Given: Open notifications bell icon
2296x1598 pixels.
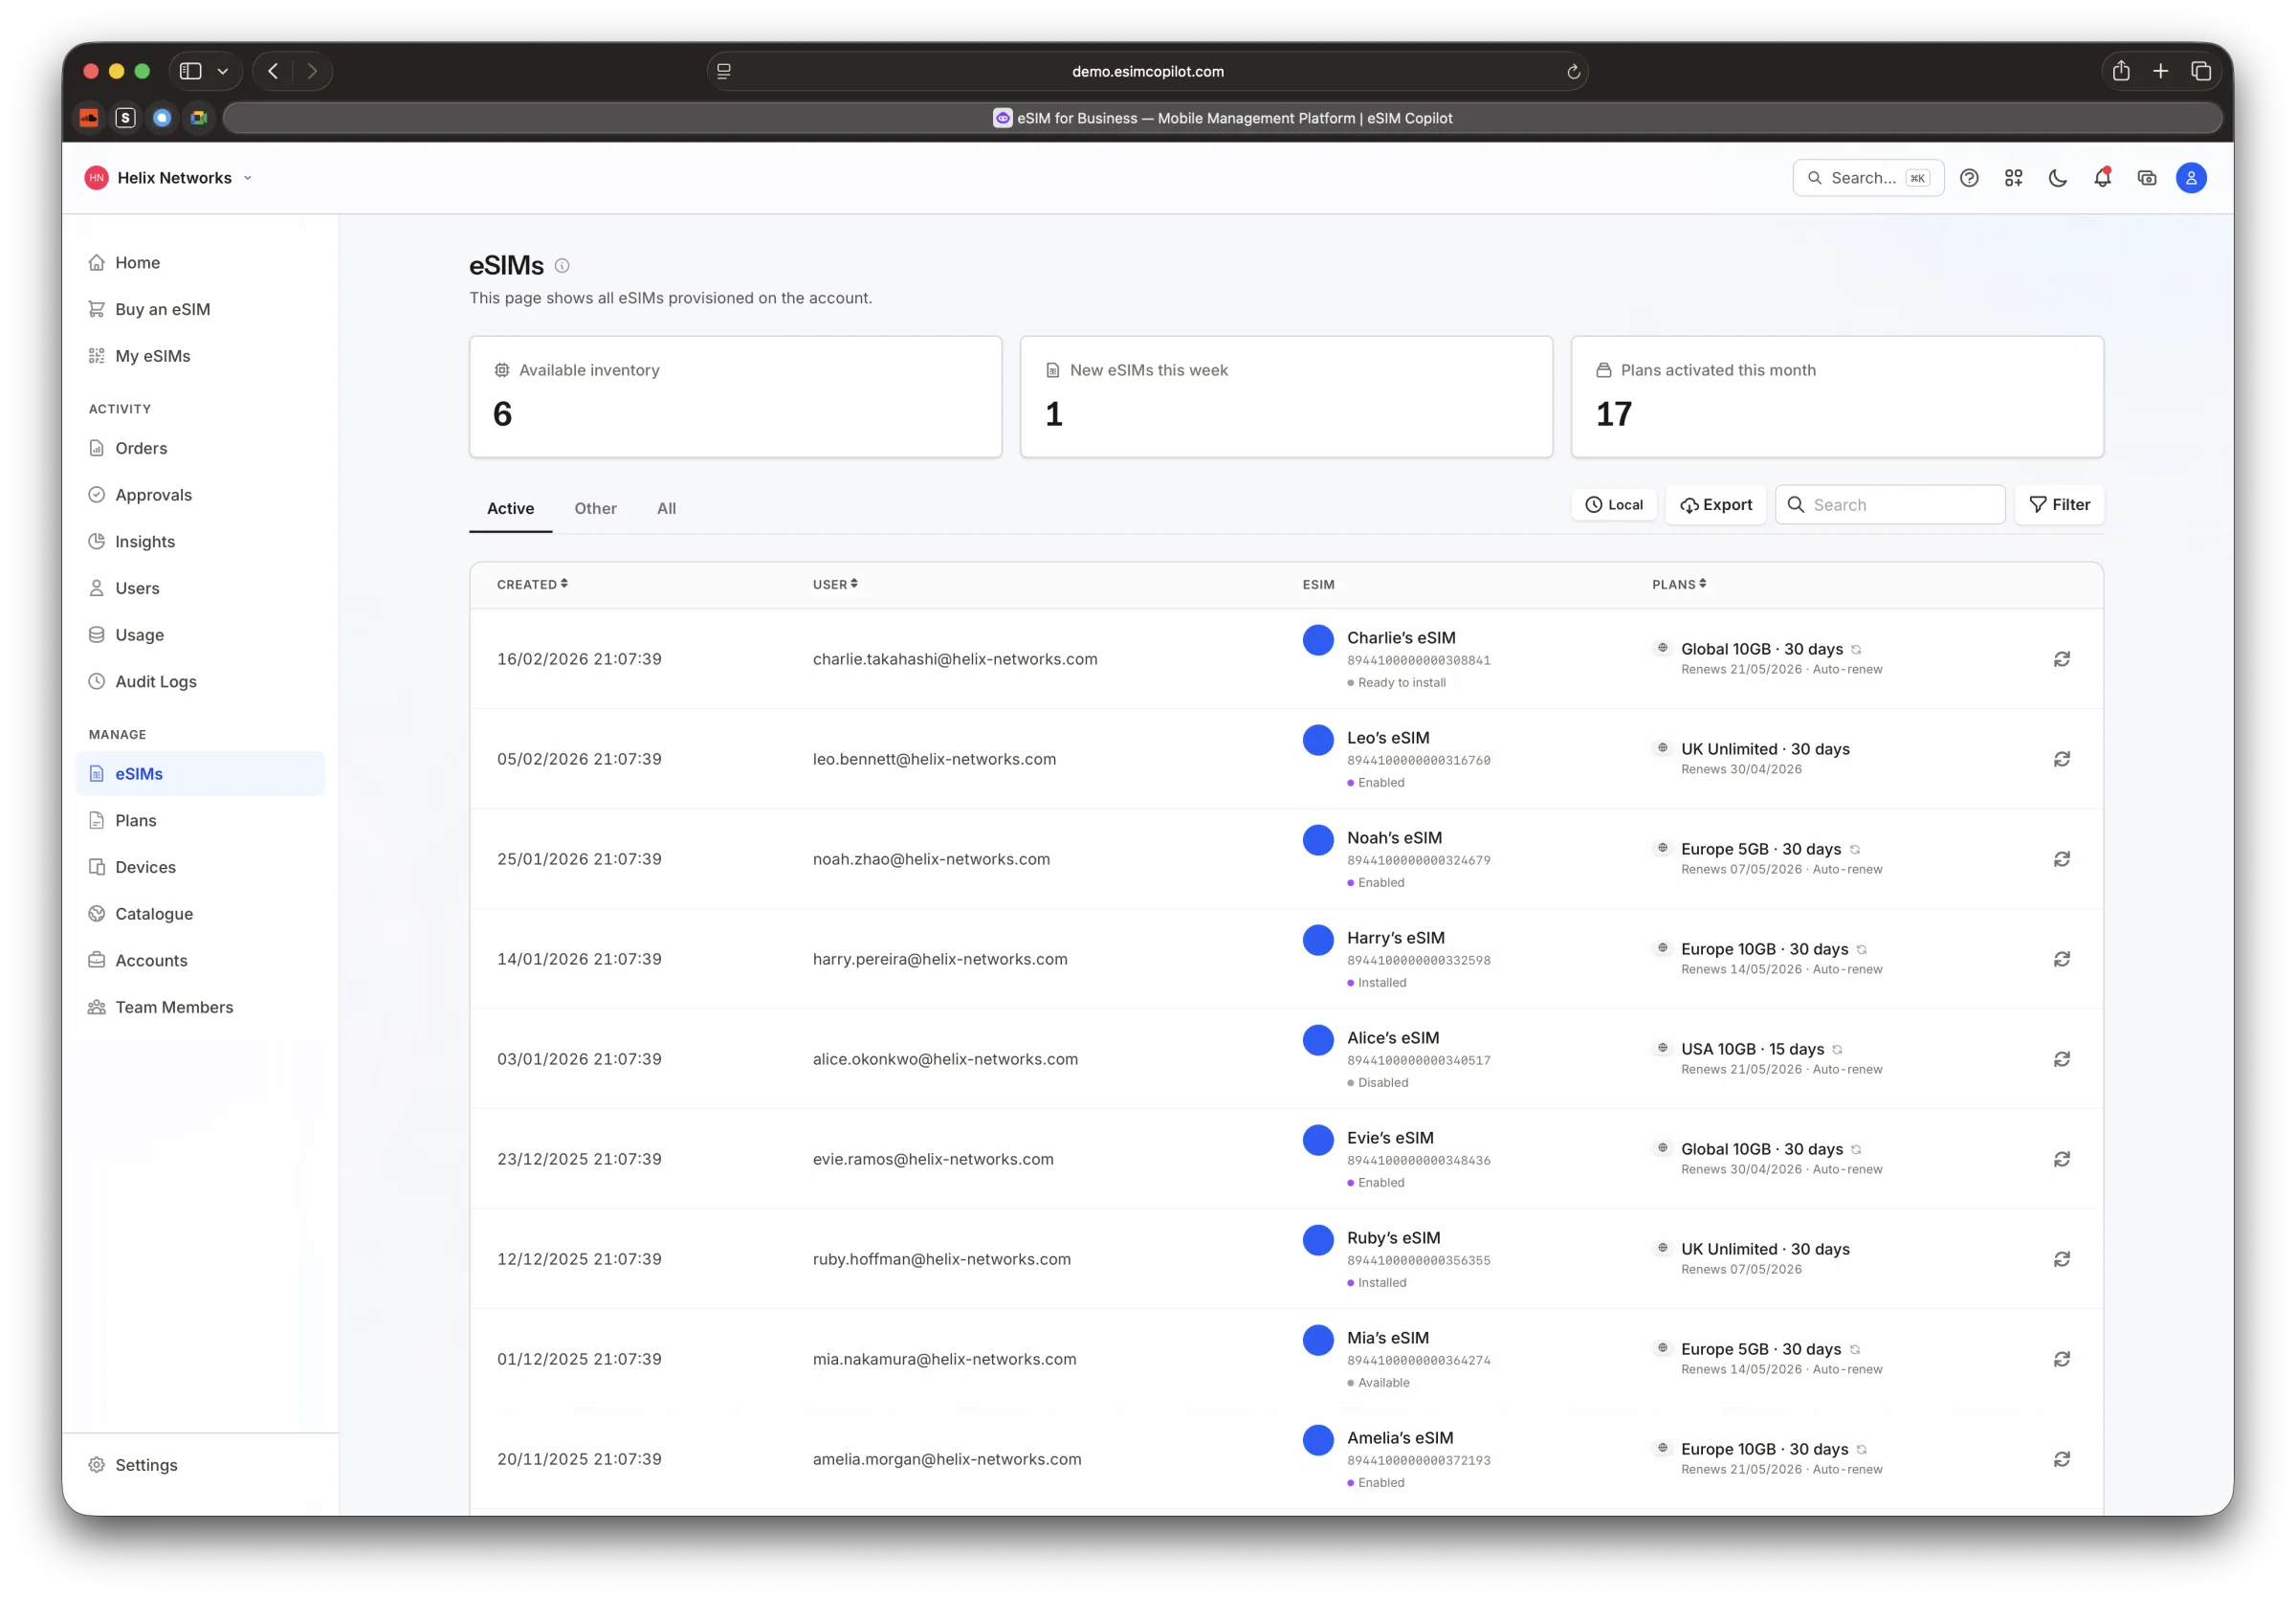Looking at the screenshot, I should tap(2102, 178).
